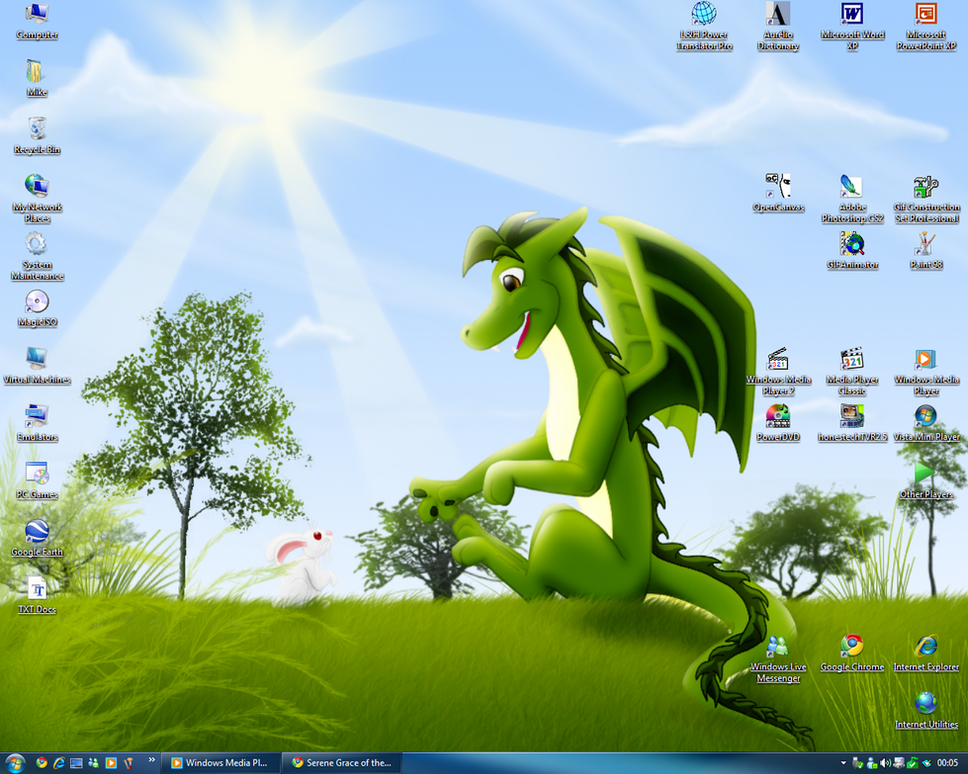Select the GIF Animator icon
Viewport: 968px width, 774px height.
coord(852,251)
